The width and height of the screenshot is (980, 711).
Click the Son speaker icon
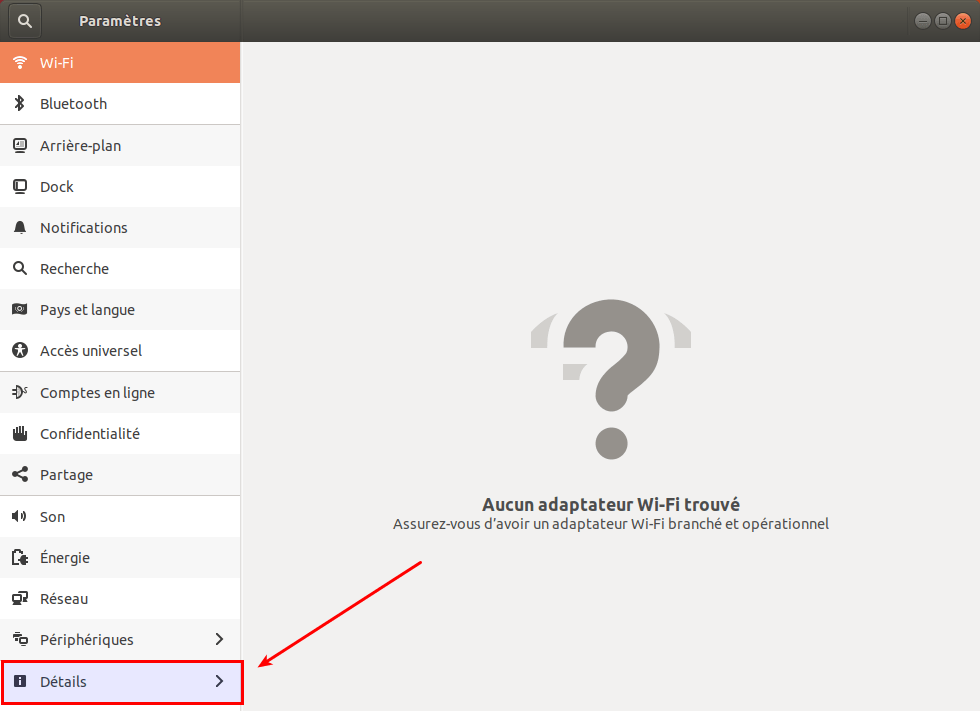(x=19, y=517)
